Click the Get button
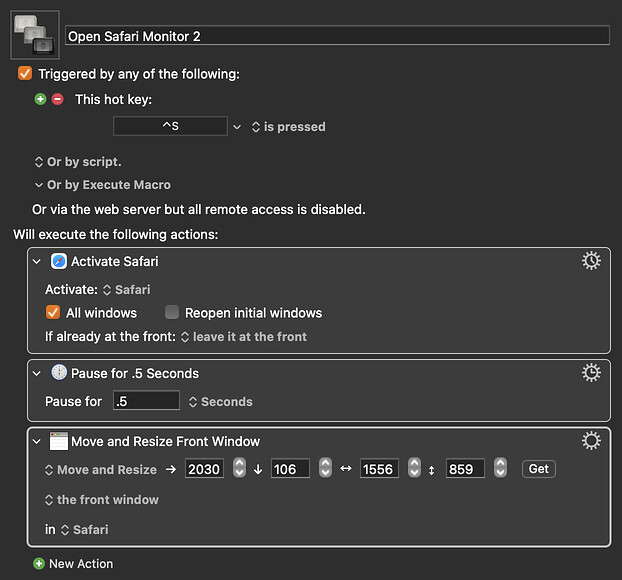The image size is (622, 580). pos(539,469)
